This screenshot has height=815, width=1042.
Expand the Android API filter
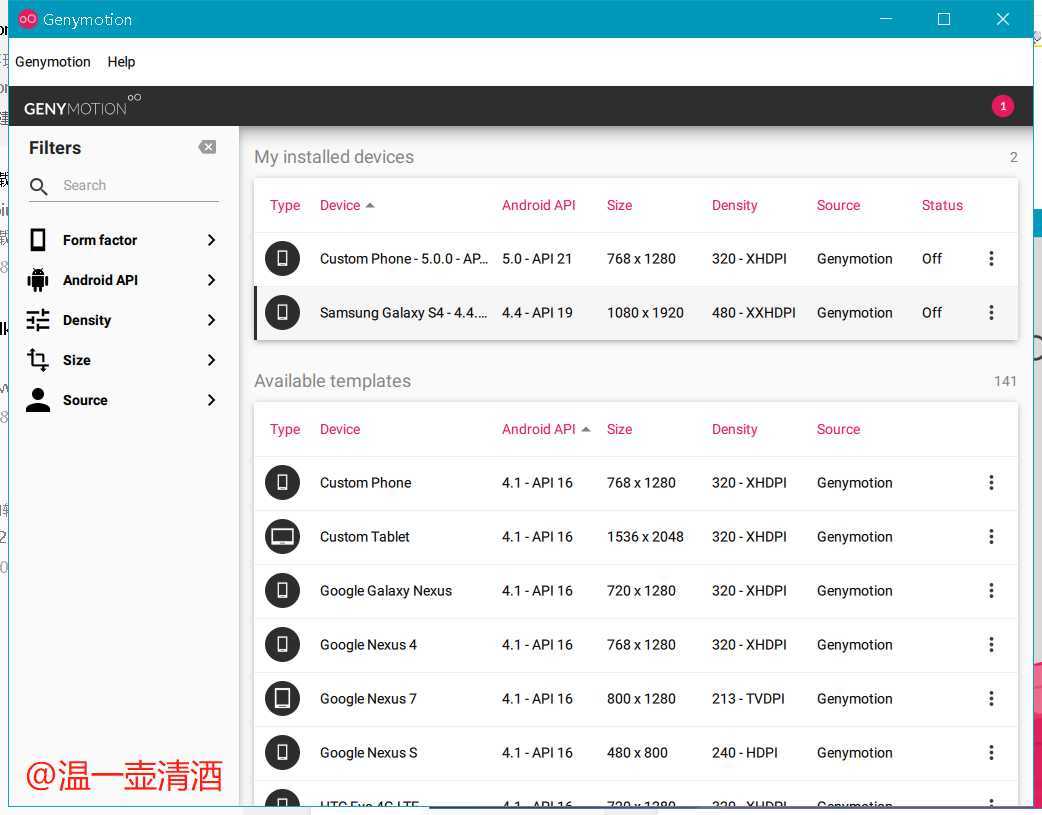coord(211,280)
